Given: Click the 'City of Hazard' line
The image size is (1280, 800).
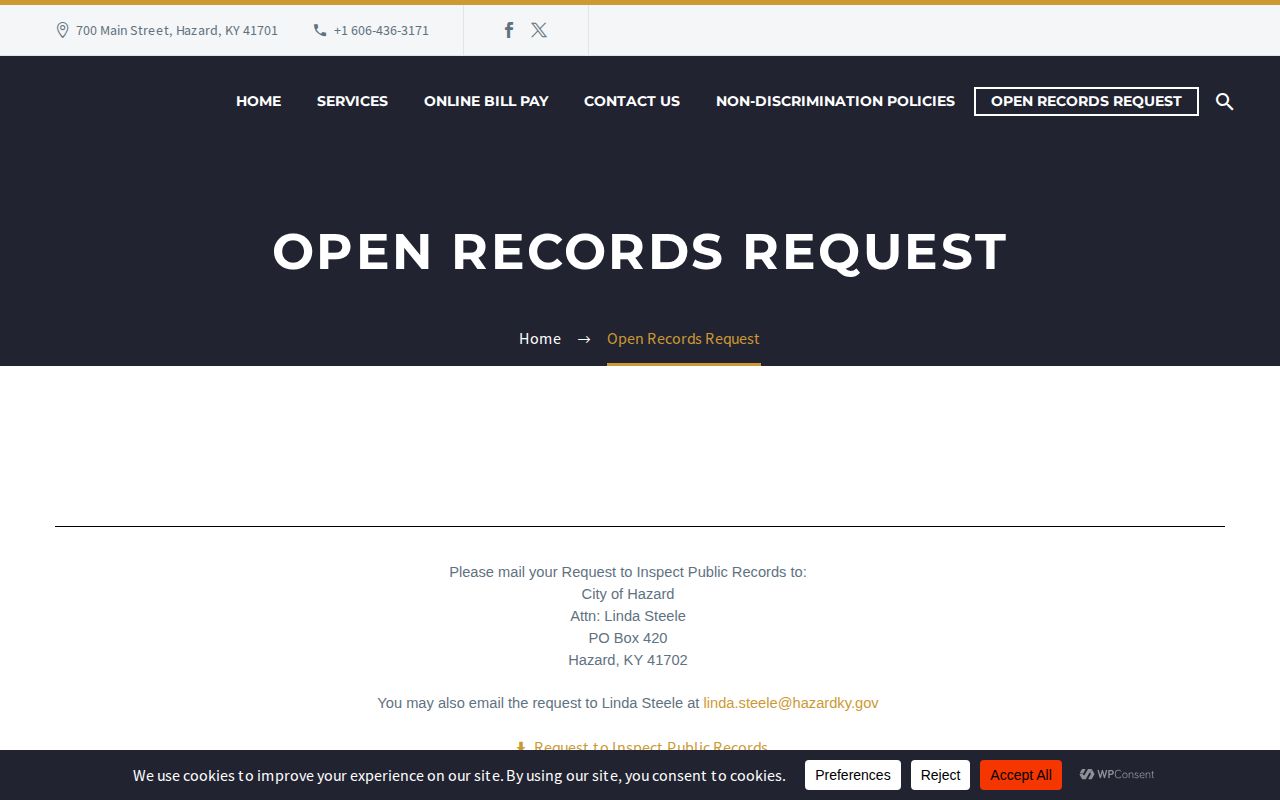Looking at the screenshot, I should 628,594.
